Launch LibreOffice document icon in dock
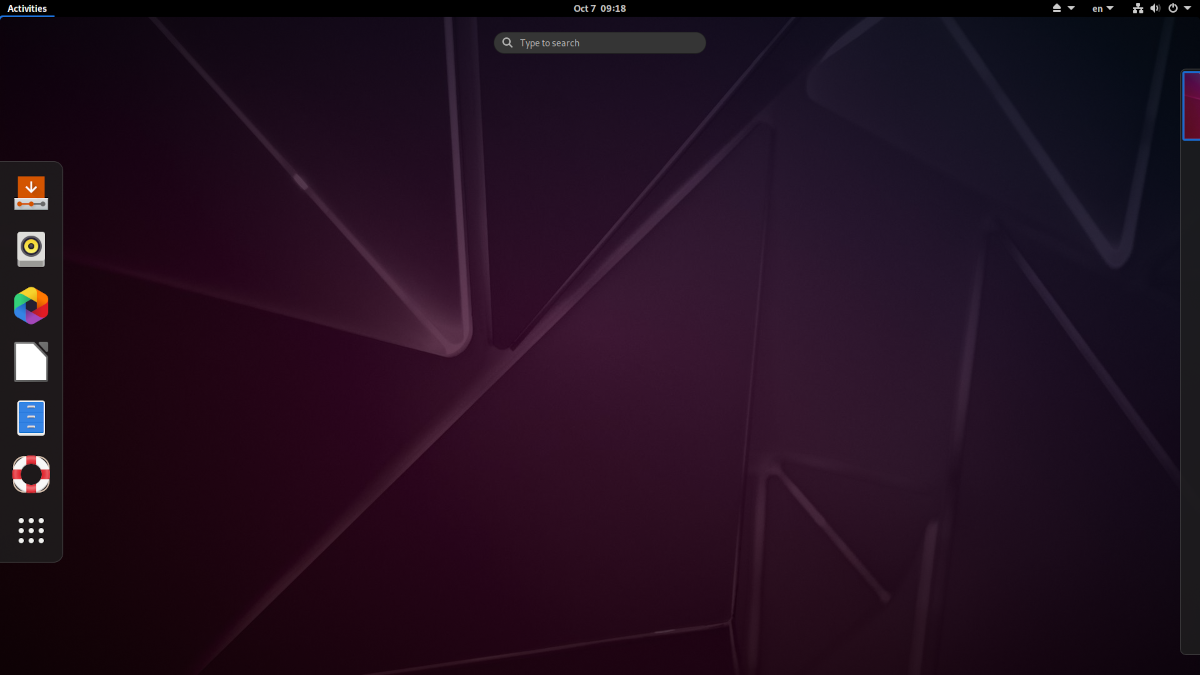This screenshot has width=1200, height=675. (31, 362)
